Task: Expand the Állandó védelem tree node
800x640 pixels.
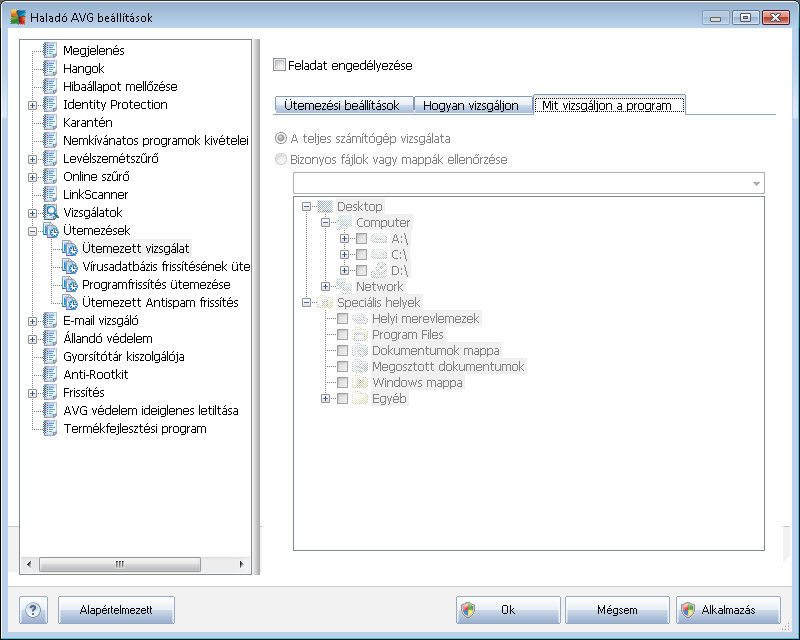Action: coord(32,339)
